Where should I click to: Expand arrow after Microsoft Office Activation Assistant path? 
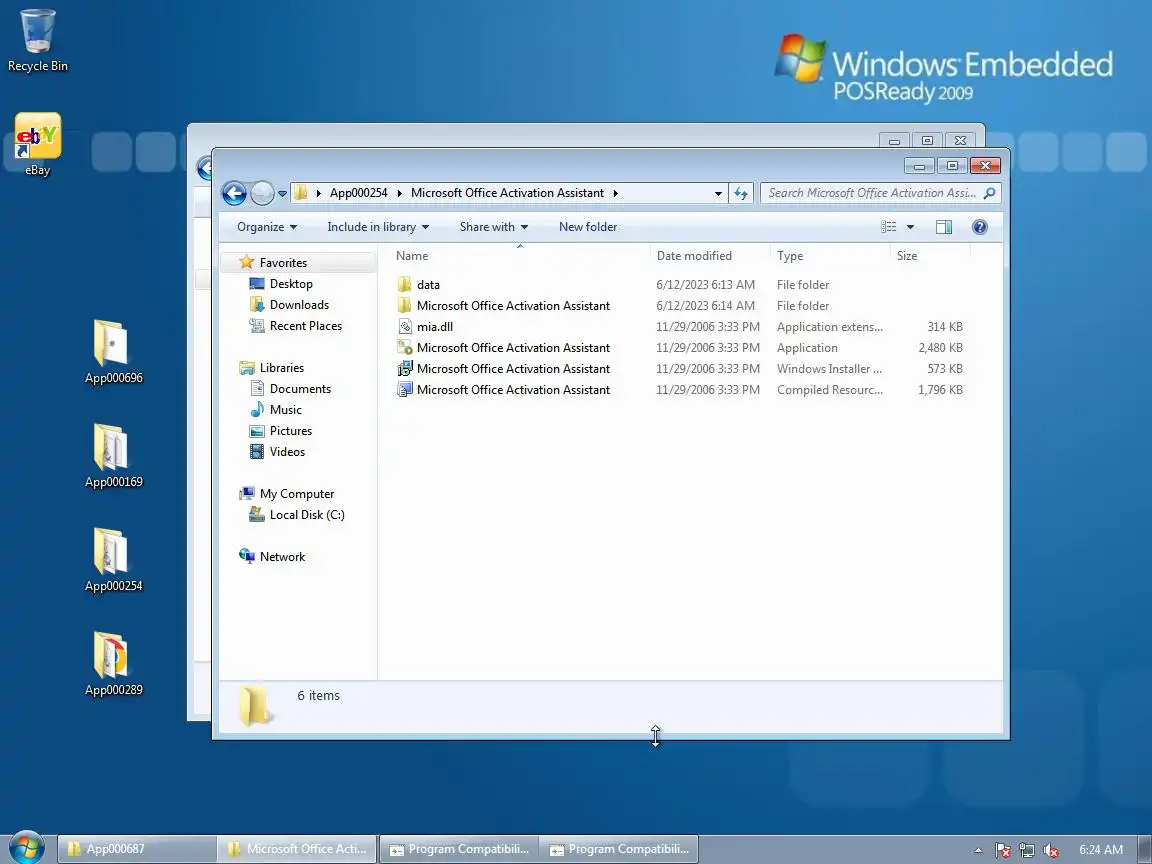pyautogui.click(x=615, y=193)
